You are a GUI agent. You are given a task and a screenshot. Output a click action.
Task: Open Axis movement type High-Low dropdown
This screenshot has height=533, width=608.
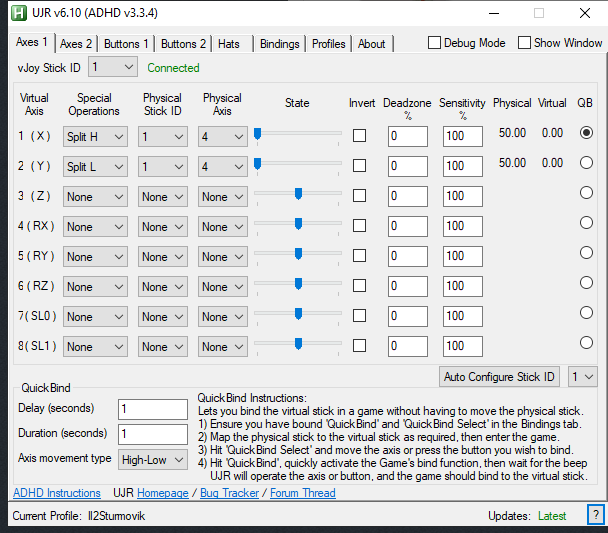(153, 460)
